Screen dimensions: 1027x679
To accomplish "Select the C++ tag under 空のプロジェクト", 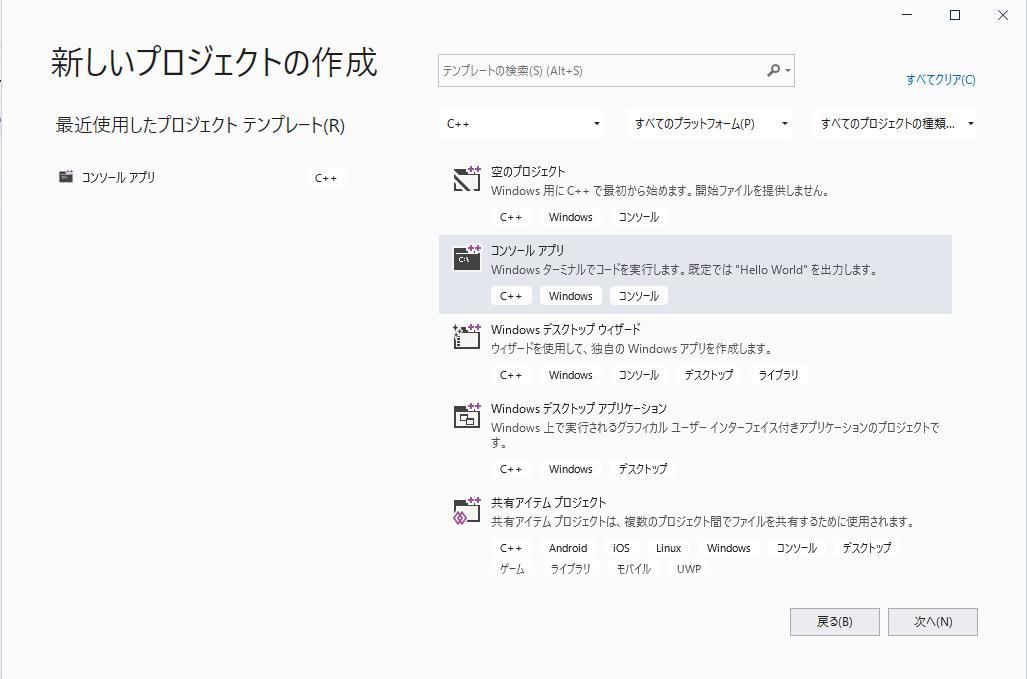I will coord(511,216).
